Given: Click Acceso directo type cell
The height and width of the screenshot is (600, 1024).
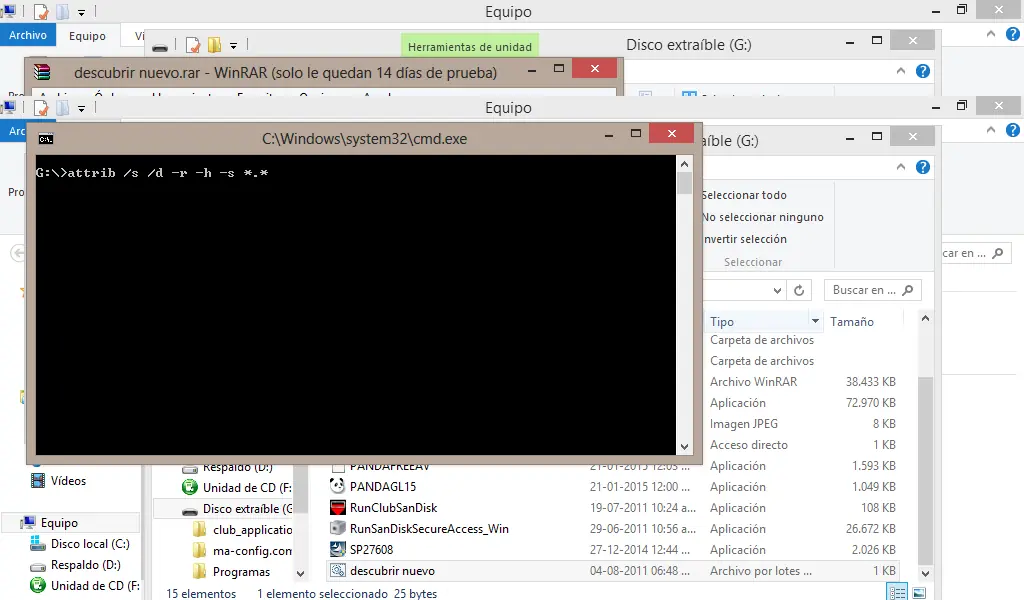Looking at the screenshot, I should point(748,445).
